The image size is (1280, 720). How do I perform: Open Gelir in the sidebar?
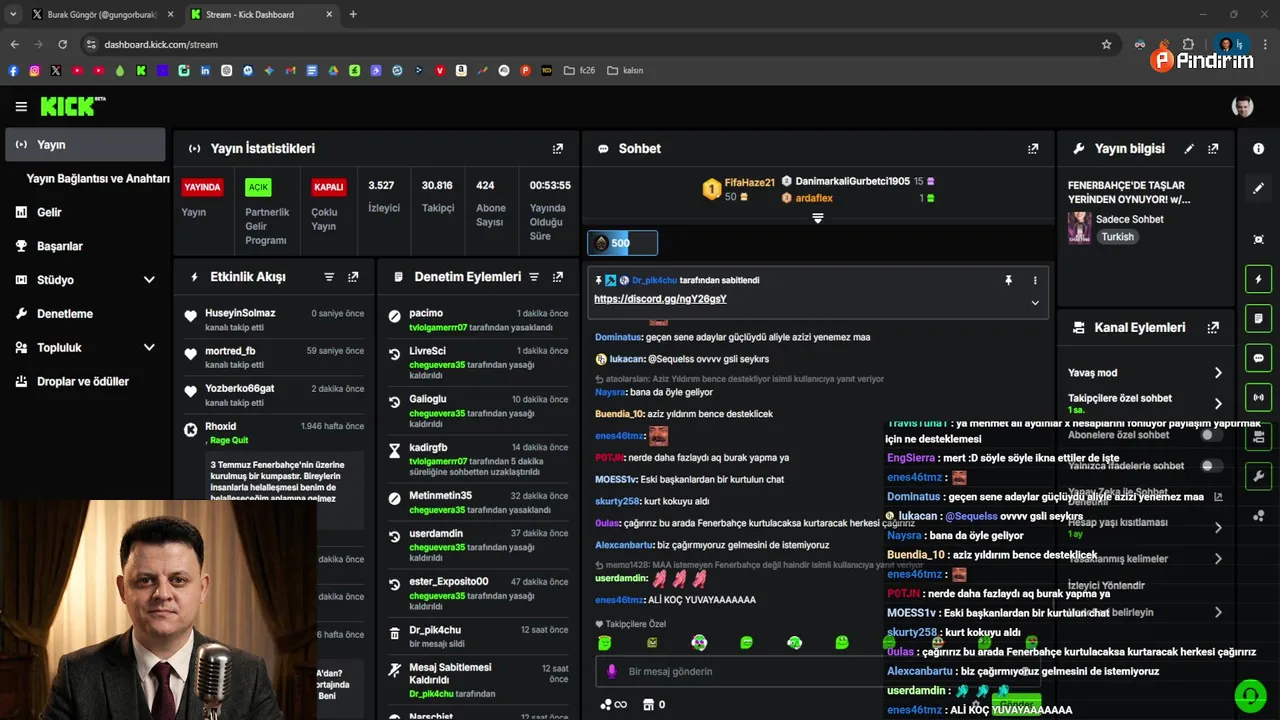coord(85,212)
